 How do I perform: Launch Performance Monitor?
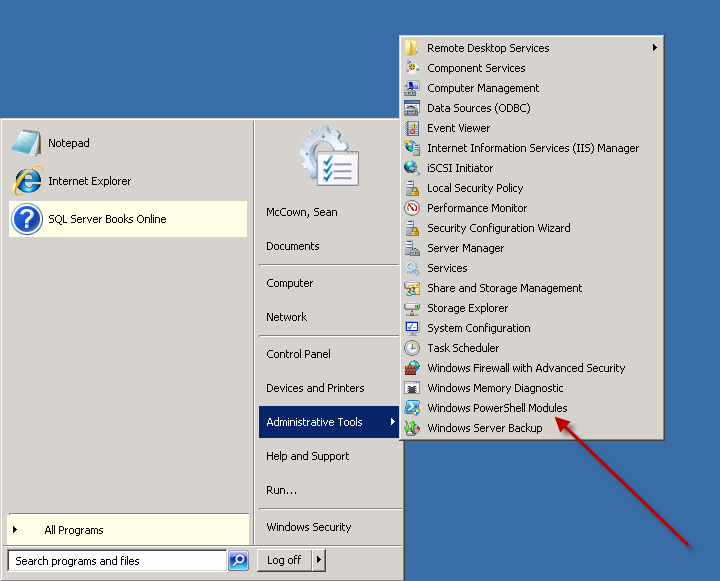[x=532, y=208]
